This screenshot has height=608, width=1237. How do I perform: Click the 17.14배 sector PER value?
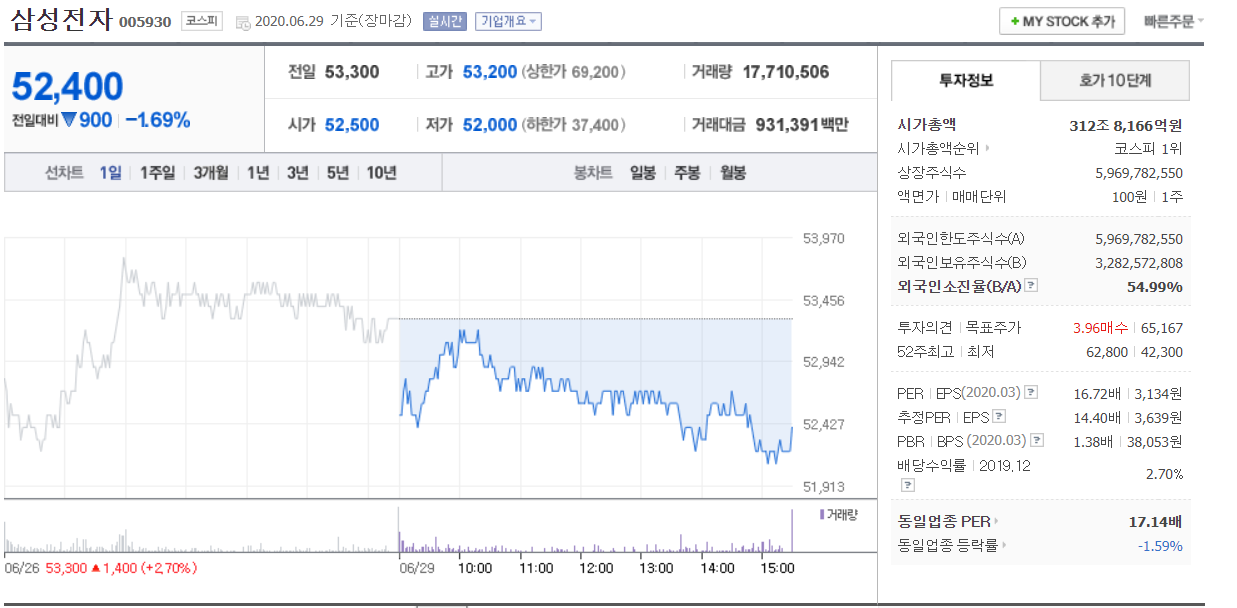pos(1155,521)
